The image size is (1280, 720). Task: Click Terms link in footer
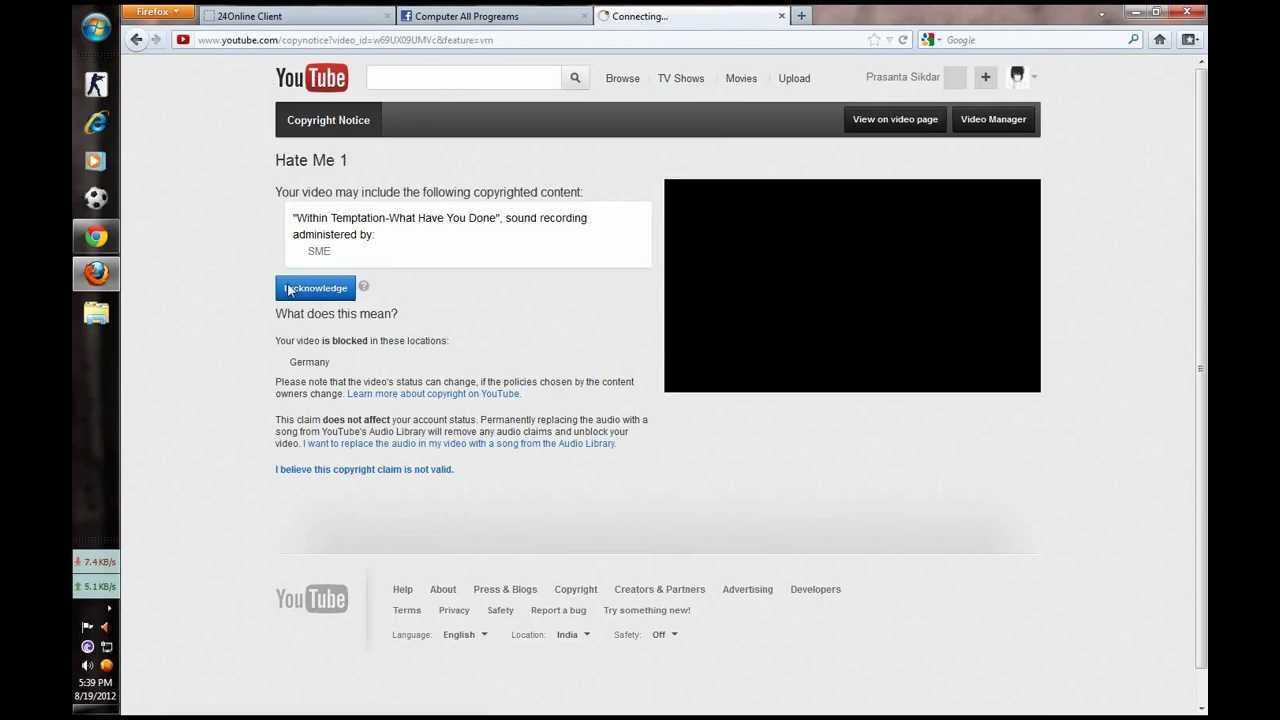point(407,610)
